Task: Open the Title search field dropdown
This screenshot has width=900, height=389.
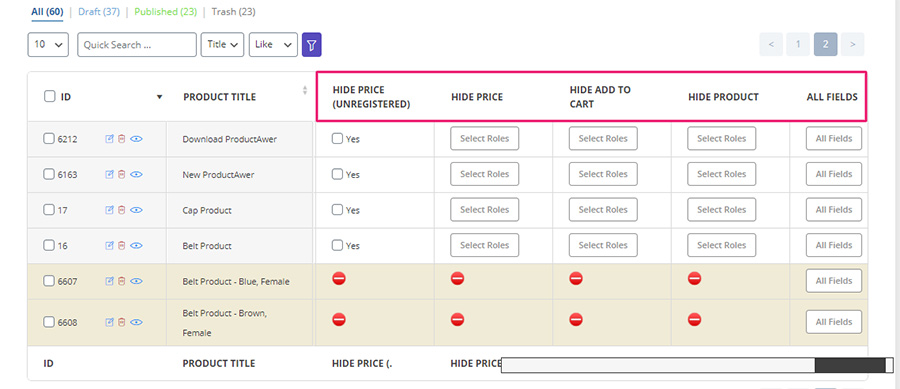Action: (x=222, y=45)
